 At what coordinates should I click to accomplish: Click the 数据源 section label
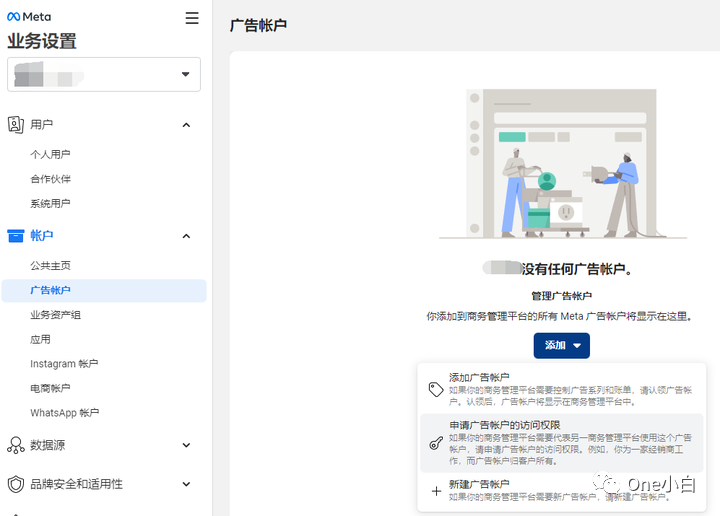[x=47, y=445]
